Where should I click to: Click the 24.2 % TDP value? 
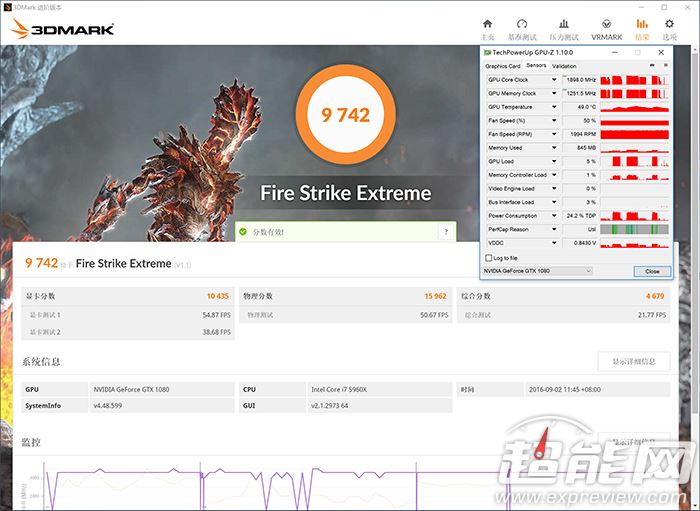pyautogui.click(x=580, y=216)
